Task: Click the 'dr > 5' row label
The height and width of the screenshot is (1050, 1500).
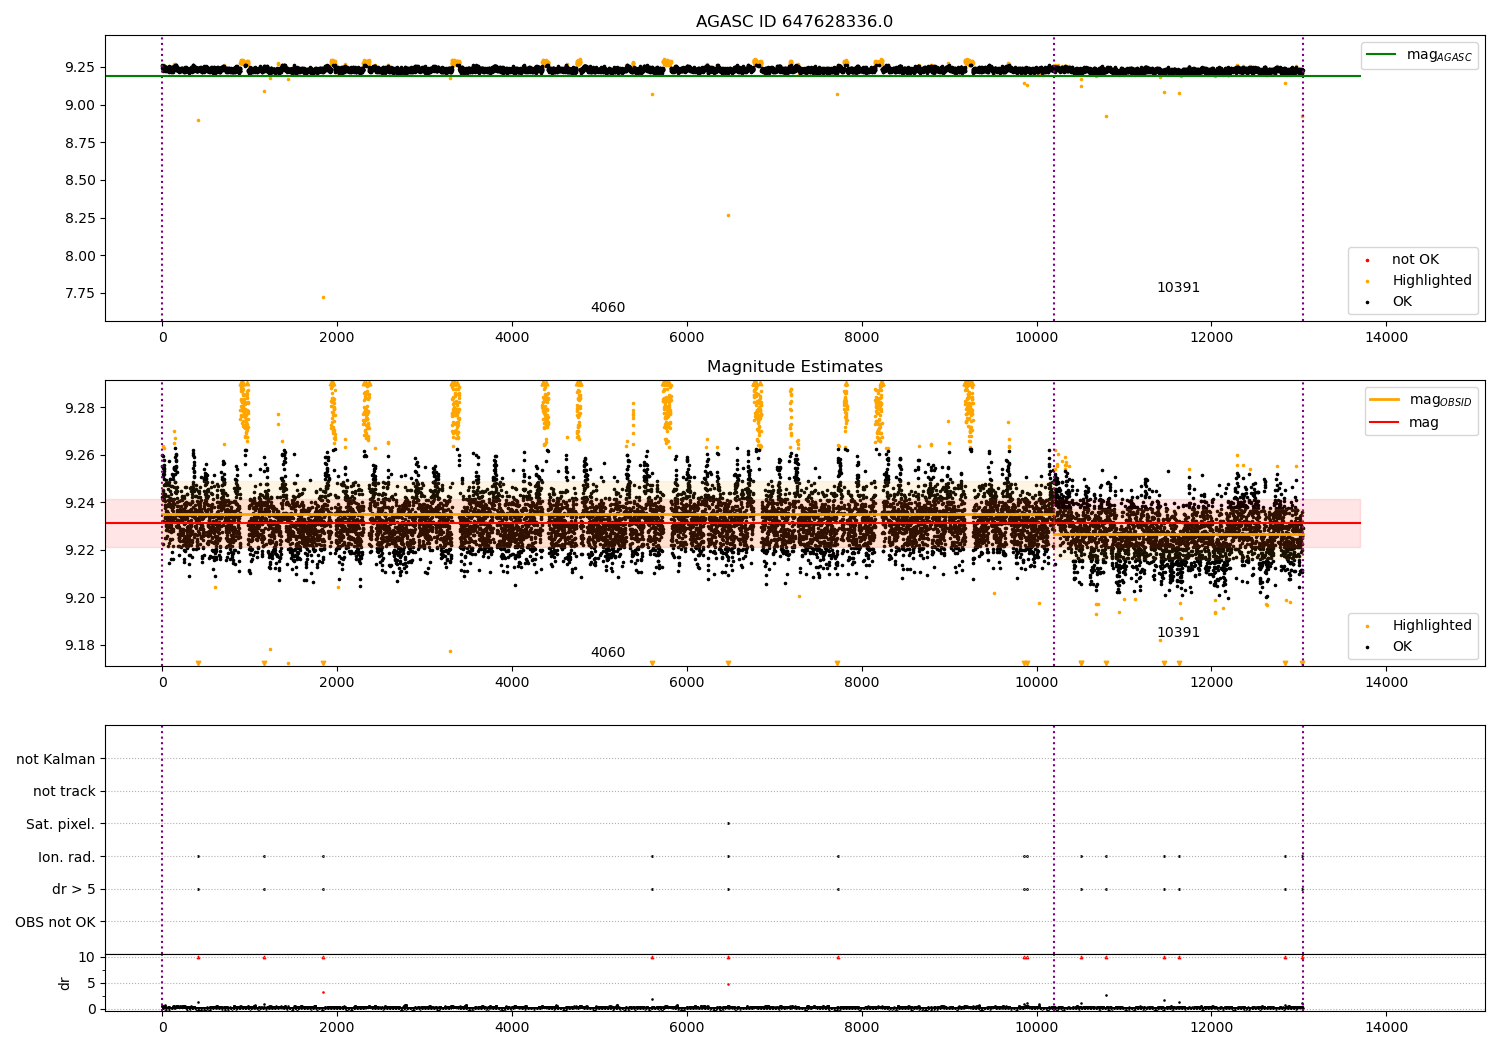Action: click(x=74, y=889)
